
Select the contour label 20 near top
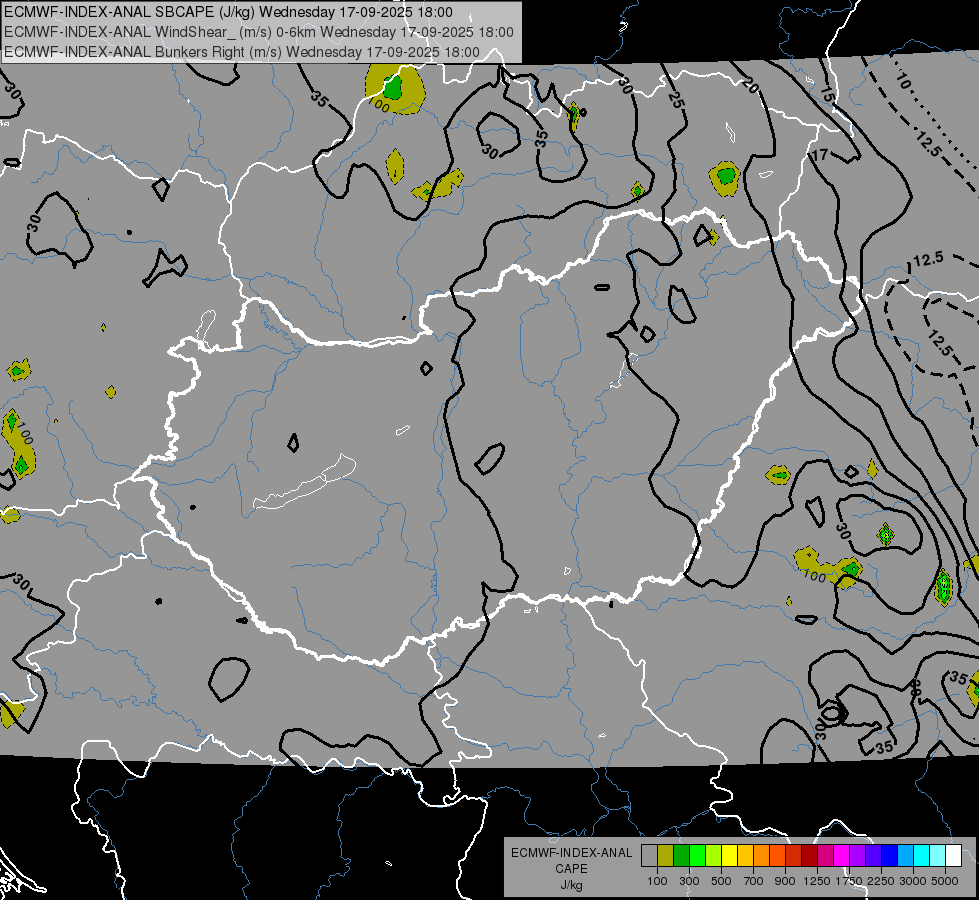(751, 84)
